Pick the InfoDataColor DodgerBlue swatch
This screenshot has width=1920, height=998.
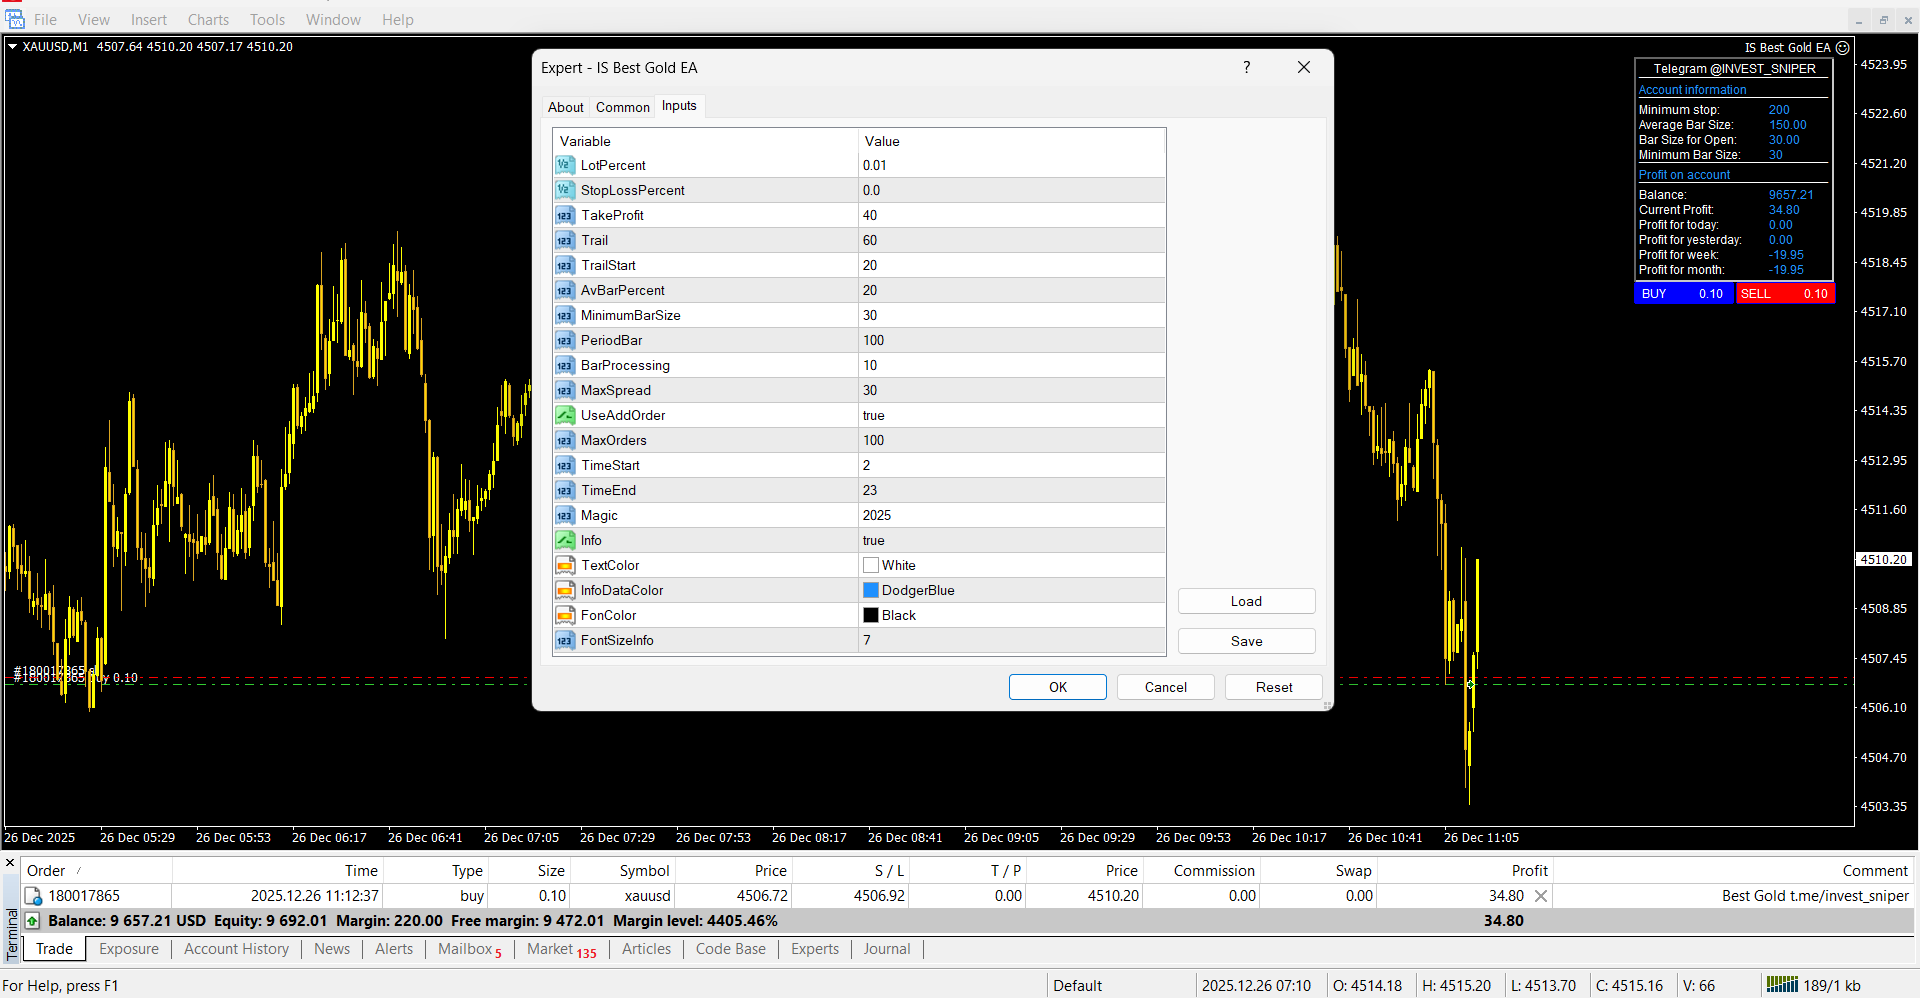871,590
